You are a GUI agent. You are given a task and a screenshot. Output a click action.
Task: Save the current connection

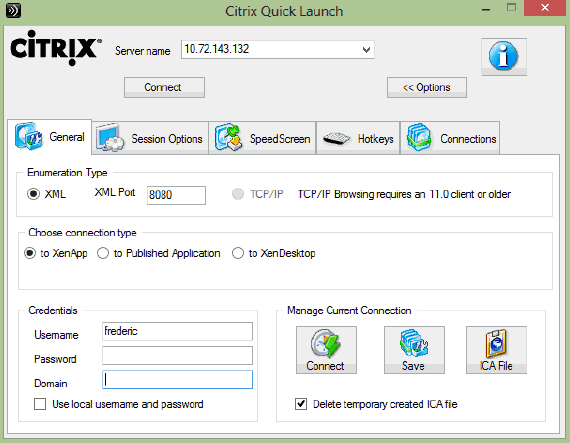(414, 350)
